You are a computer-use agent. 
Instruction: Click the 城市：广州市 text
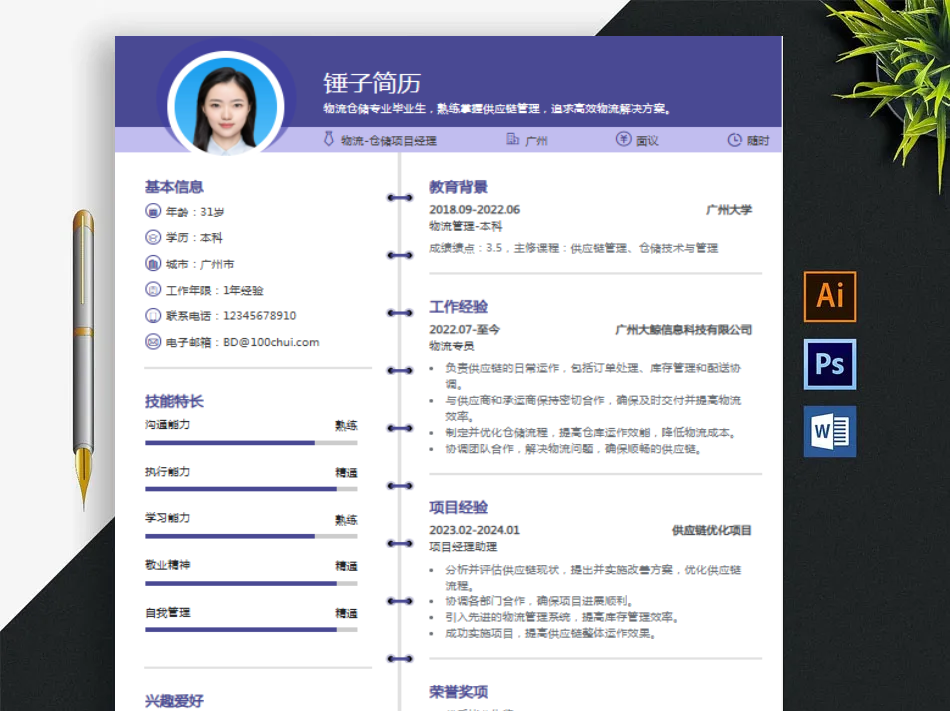(x=200, y=264)
